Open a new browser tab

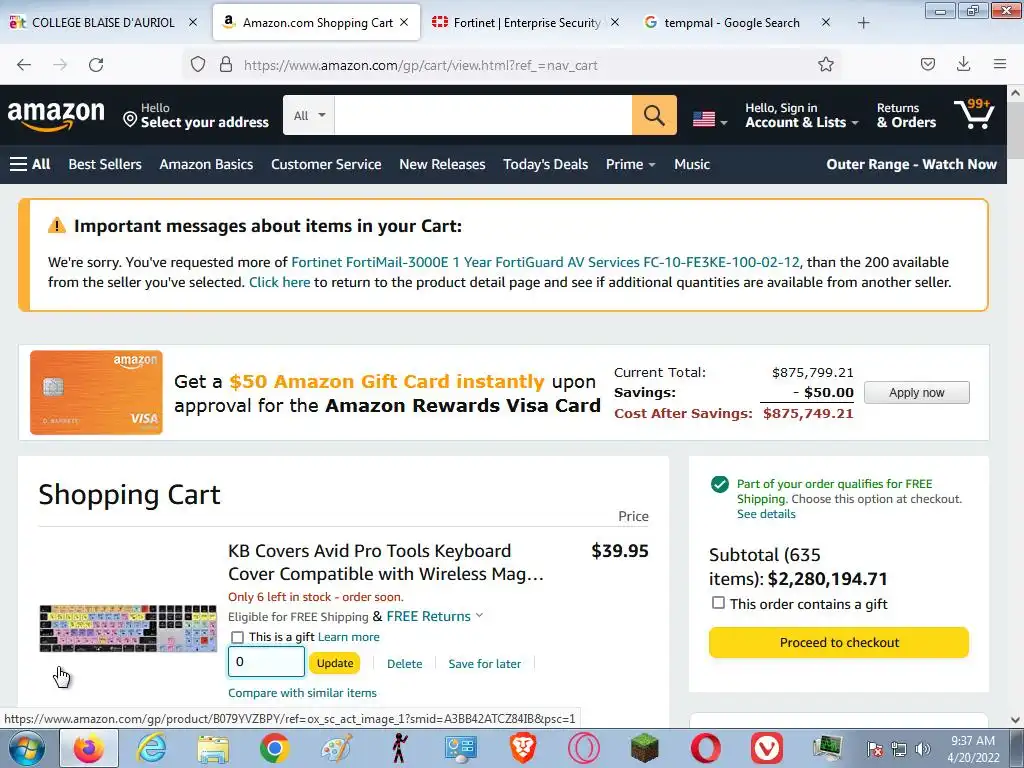tap(863, 23)
